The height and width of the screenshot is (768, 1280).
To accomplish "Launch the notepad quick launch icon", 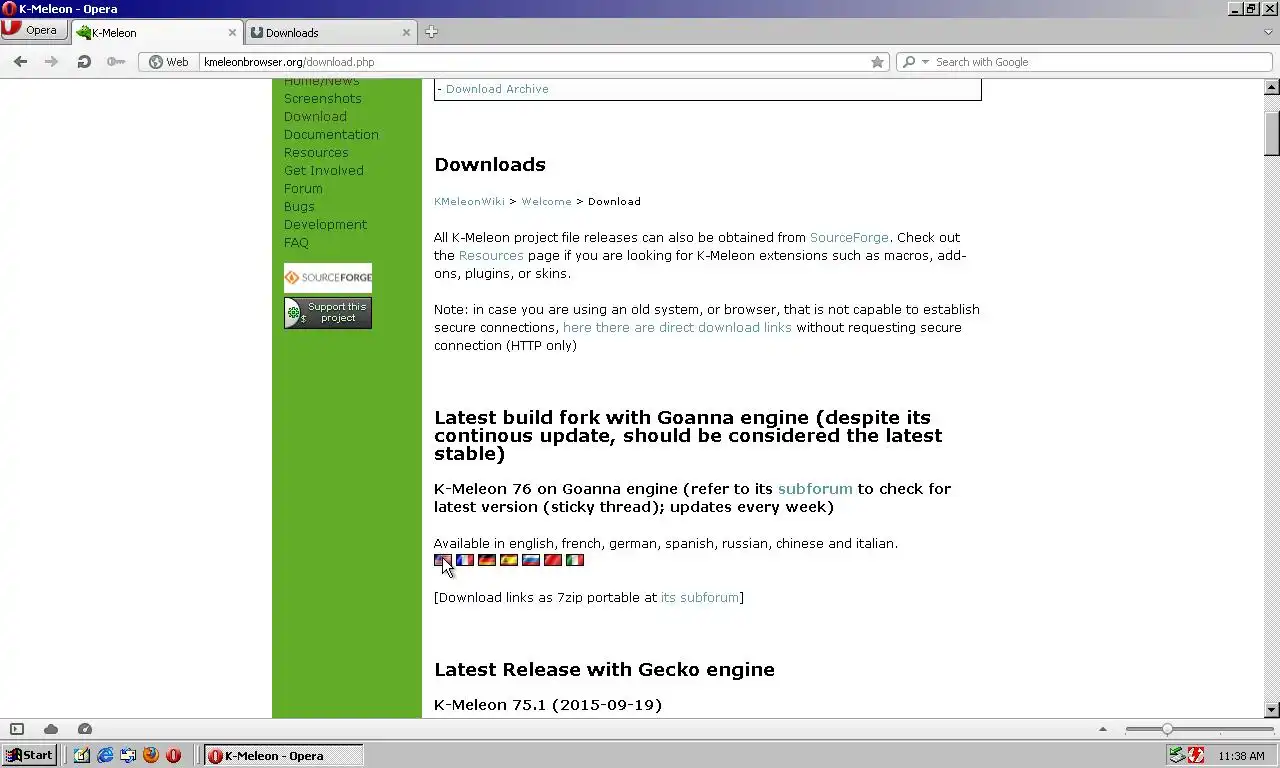I will click(82, 755).
